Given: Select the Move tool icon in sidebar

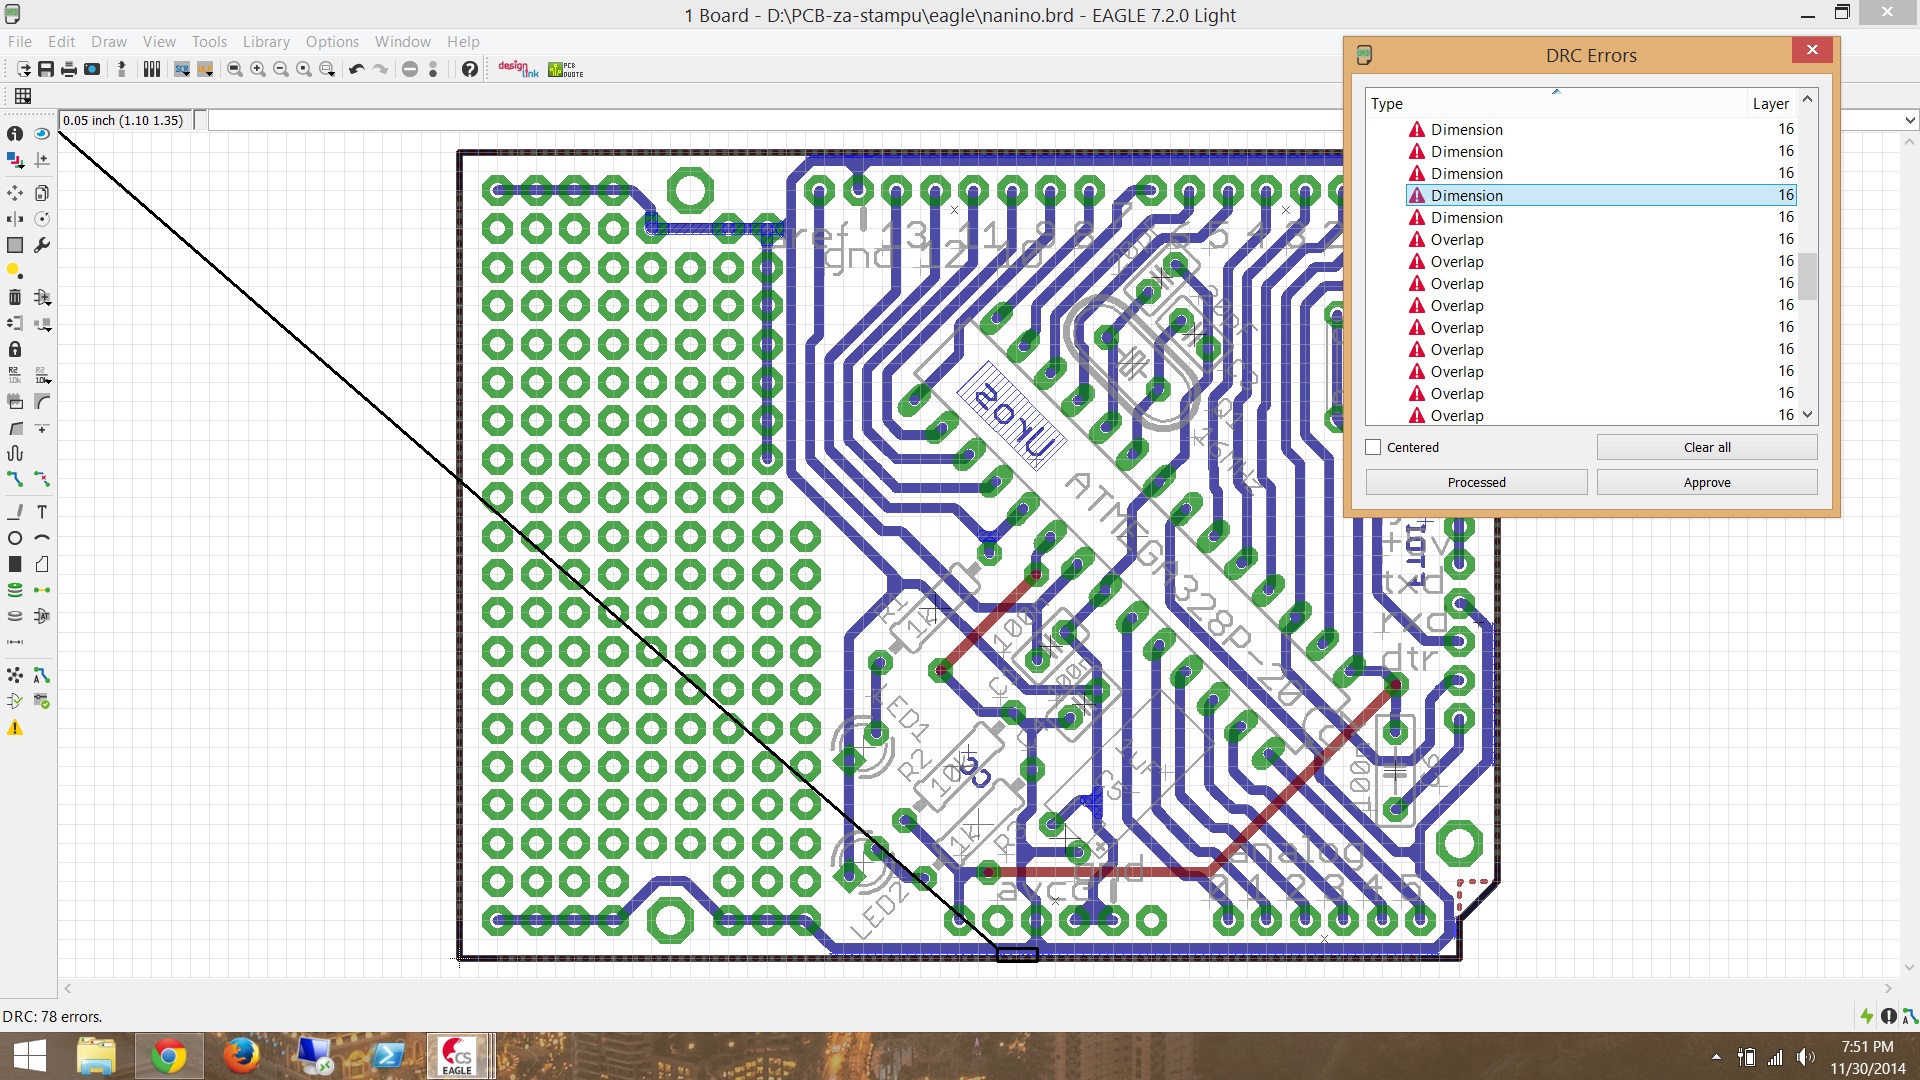Looking at the screenshot, I should pos(15,193).
